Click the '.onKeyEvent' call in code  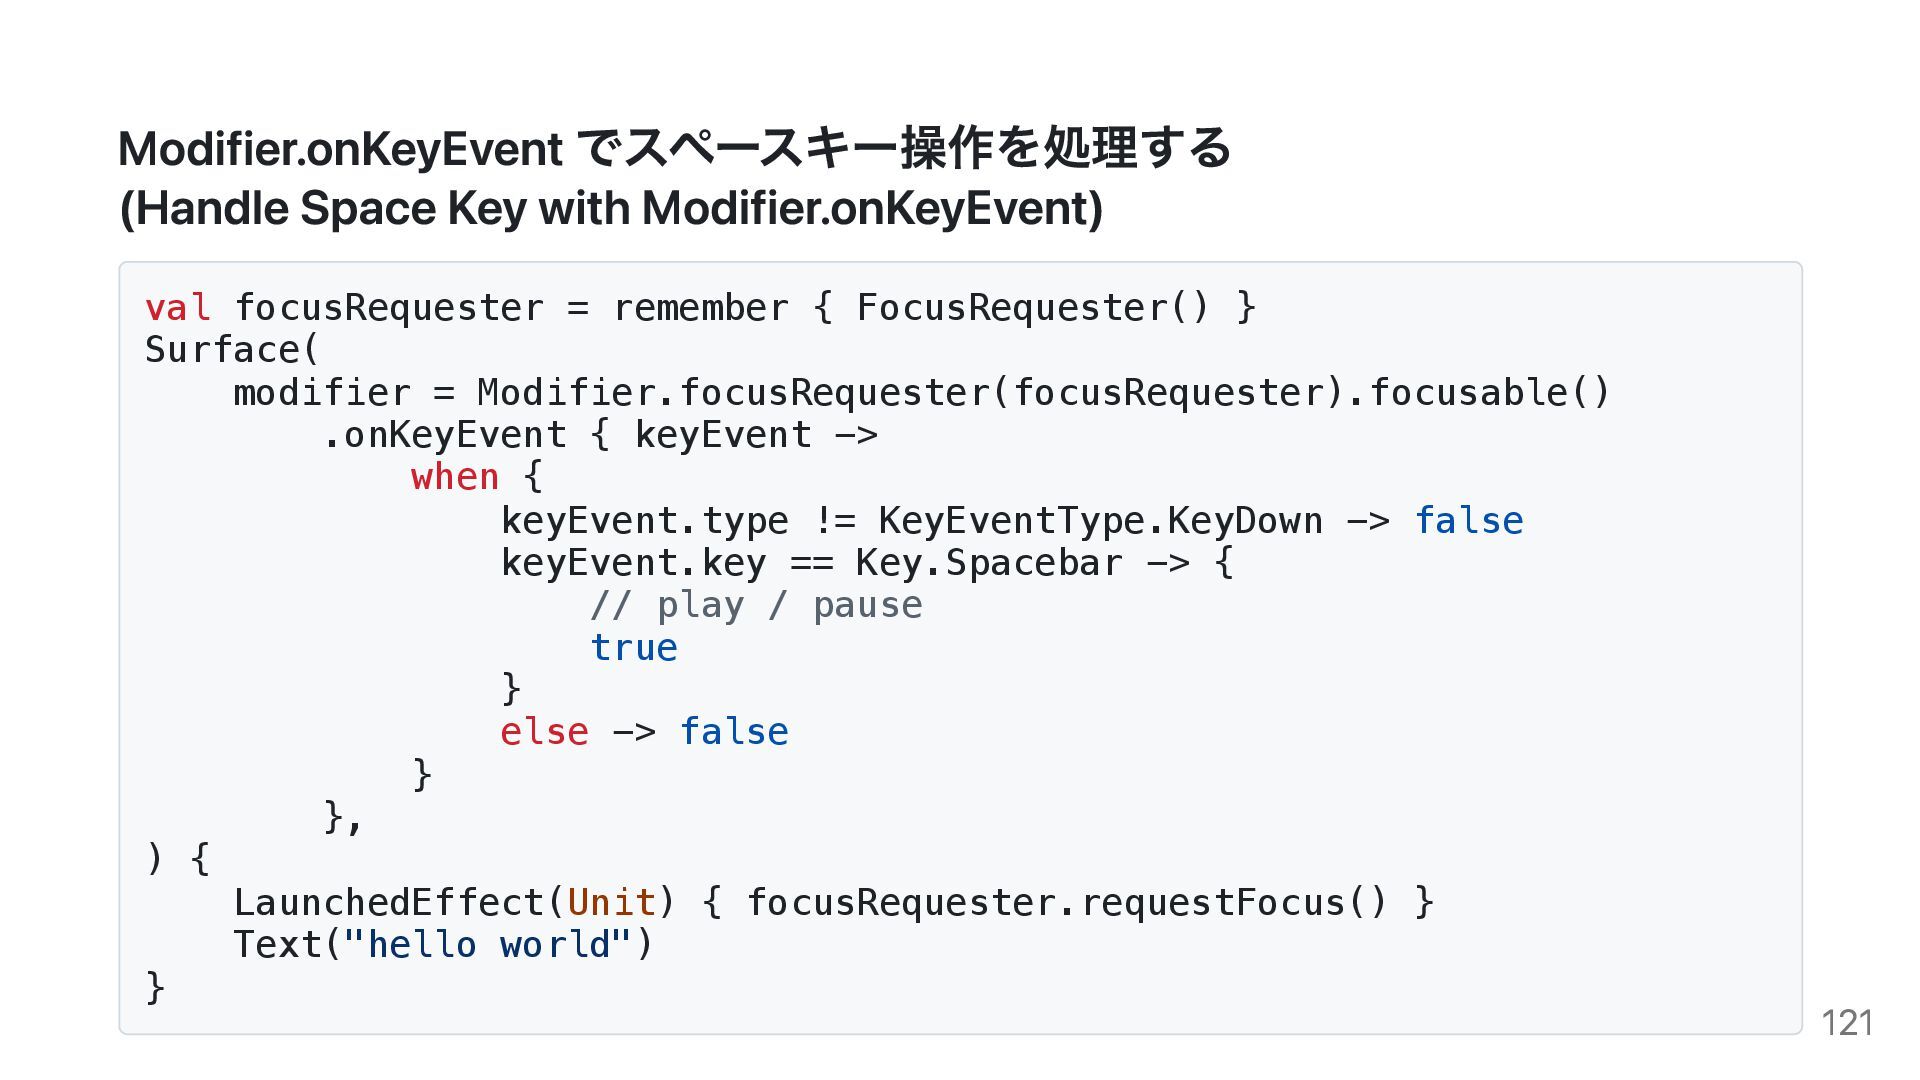(445, 435)
